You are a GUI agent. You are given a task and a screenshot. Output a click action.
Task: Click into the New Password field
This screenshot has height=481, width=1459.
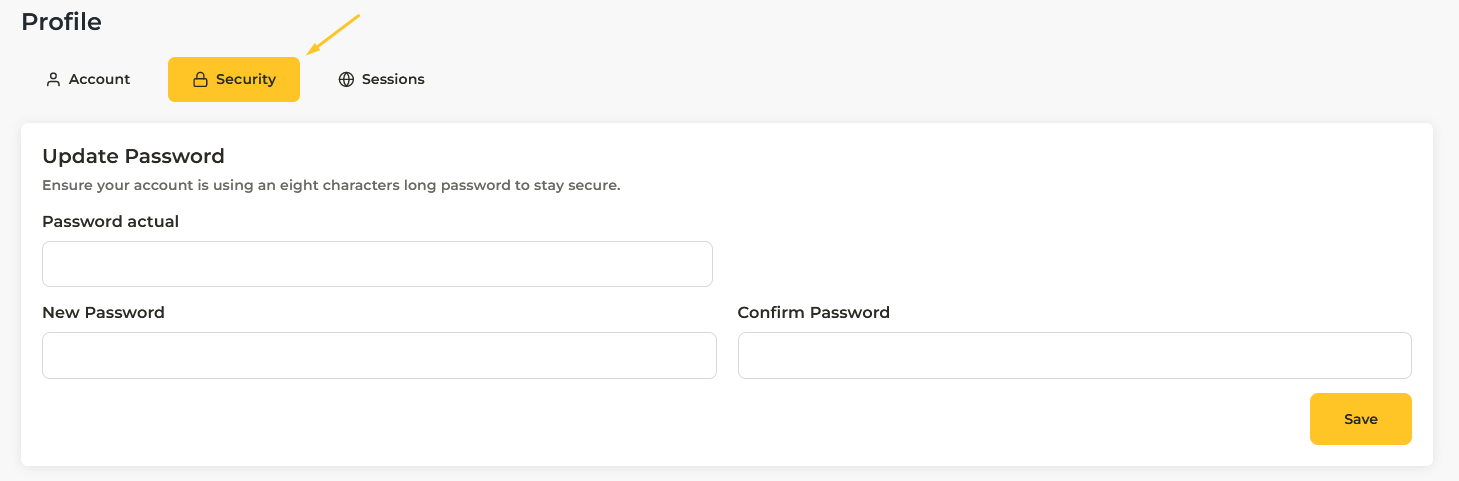click(x=379, y=355)
